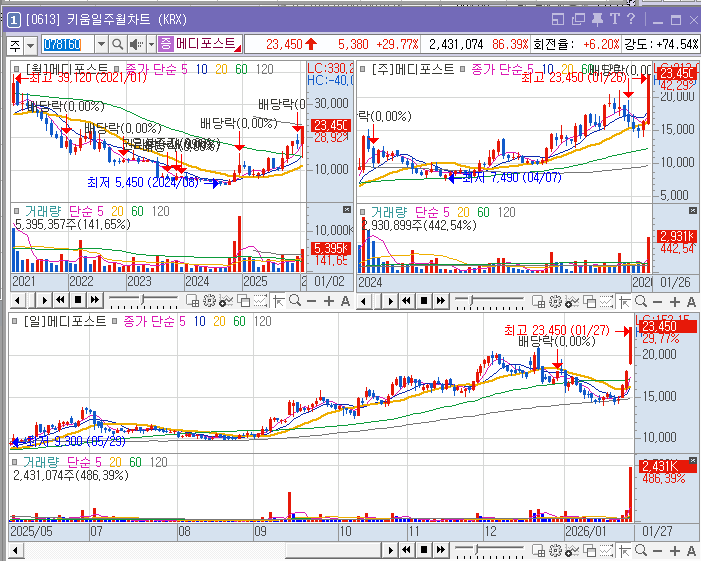The image size is (701, 561).
Task: Click monthly chart layout grid icon
Action: (192, 301)
